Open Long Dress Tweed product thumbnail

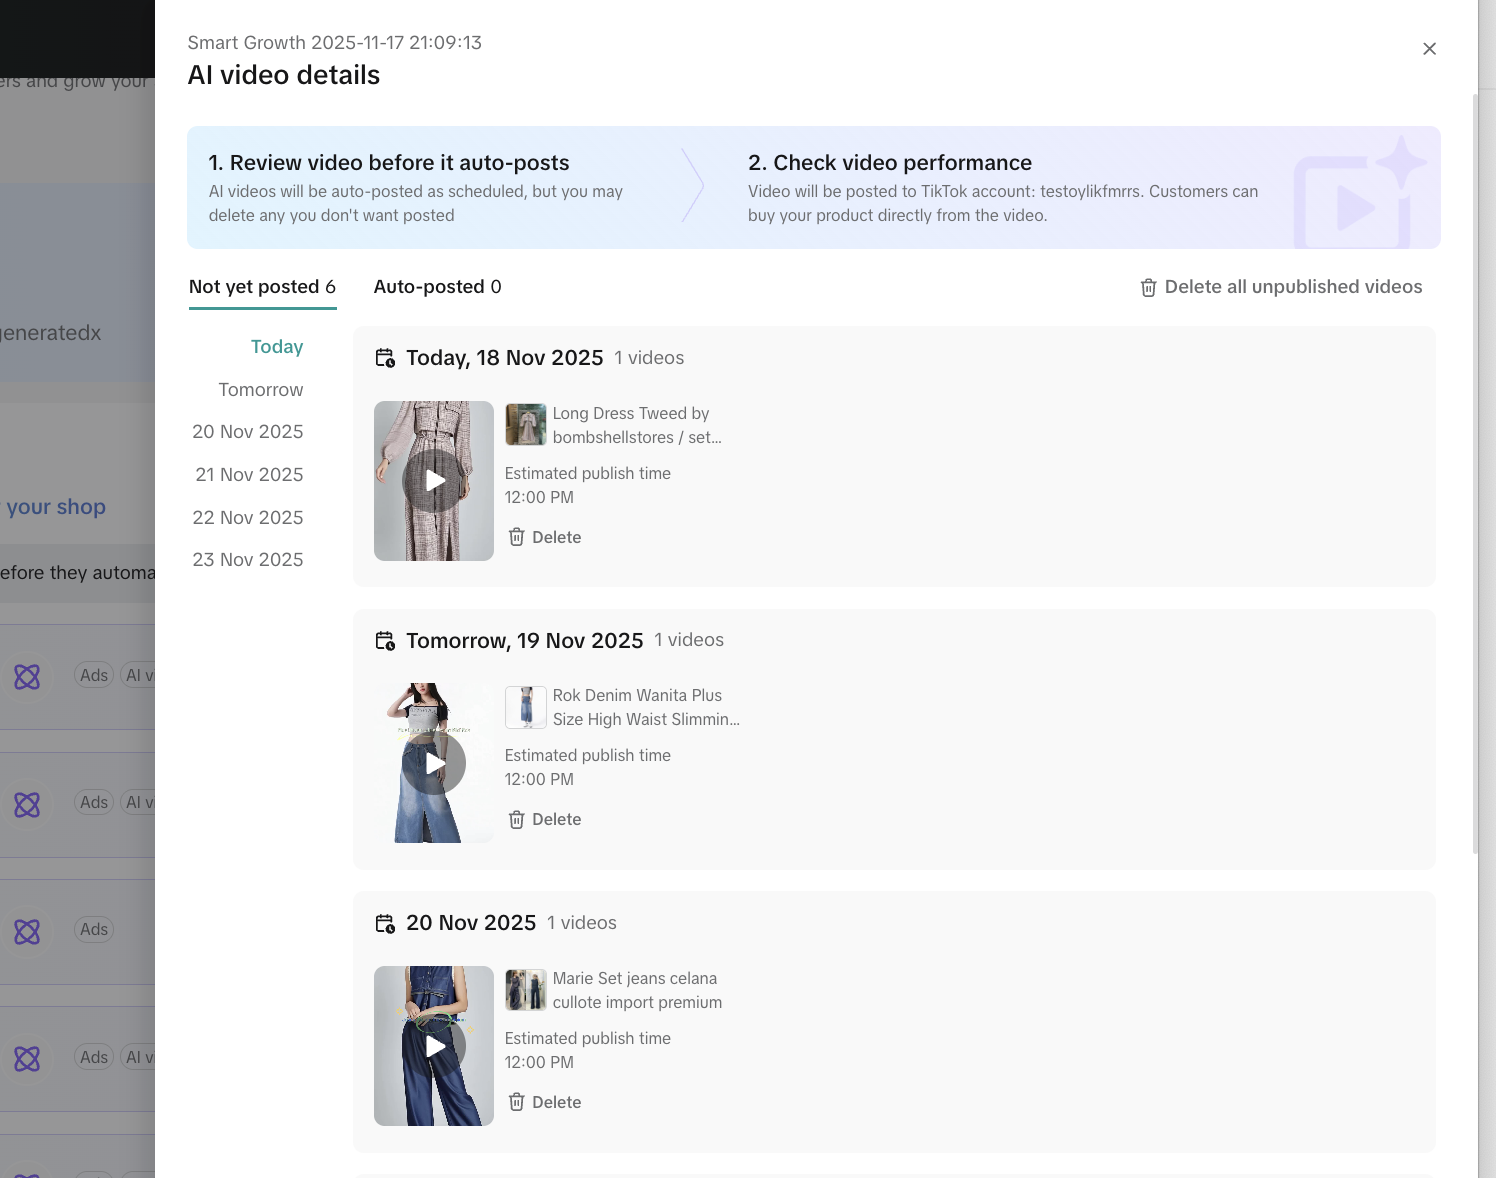click(x=526, y=425)
